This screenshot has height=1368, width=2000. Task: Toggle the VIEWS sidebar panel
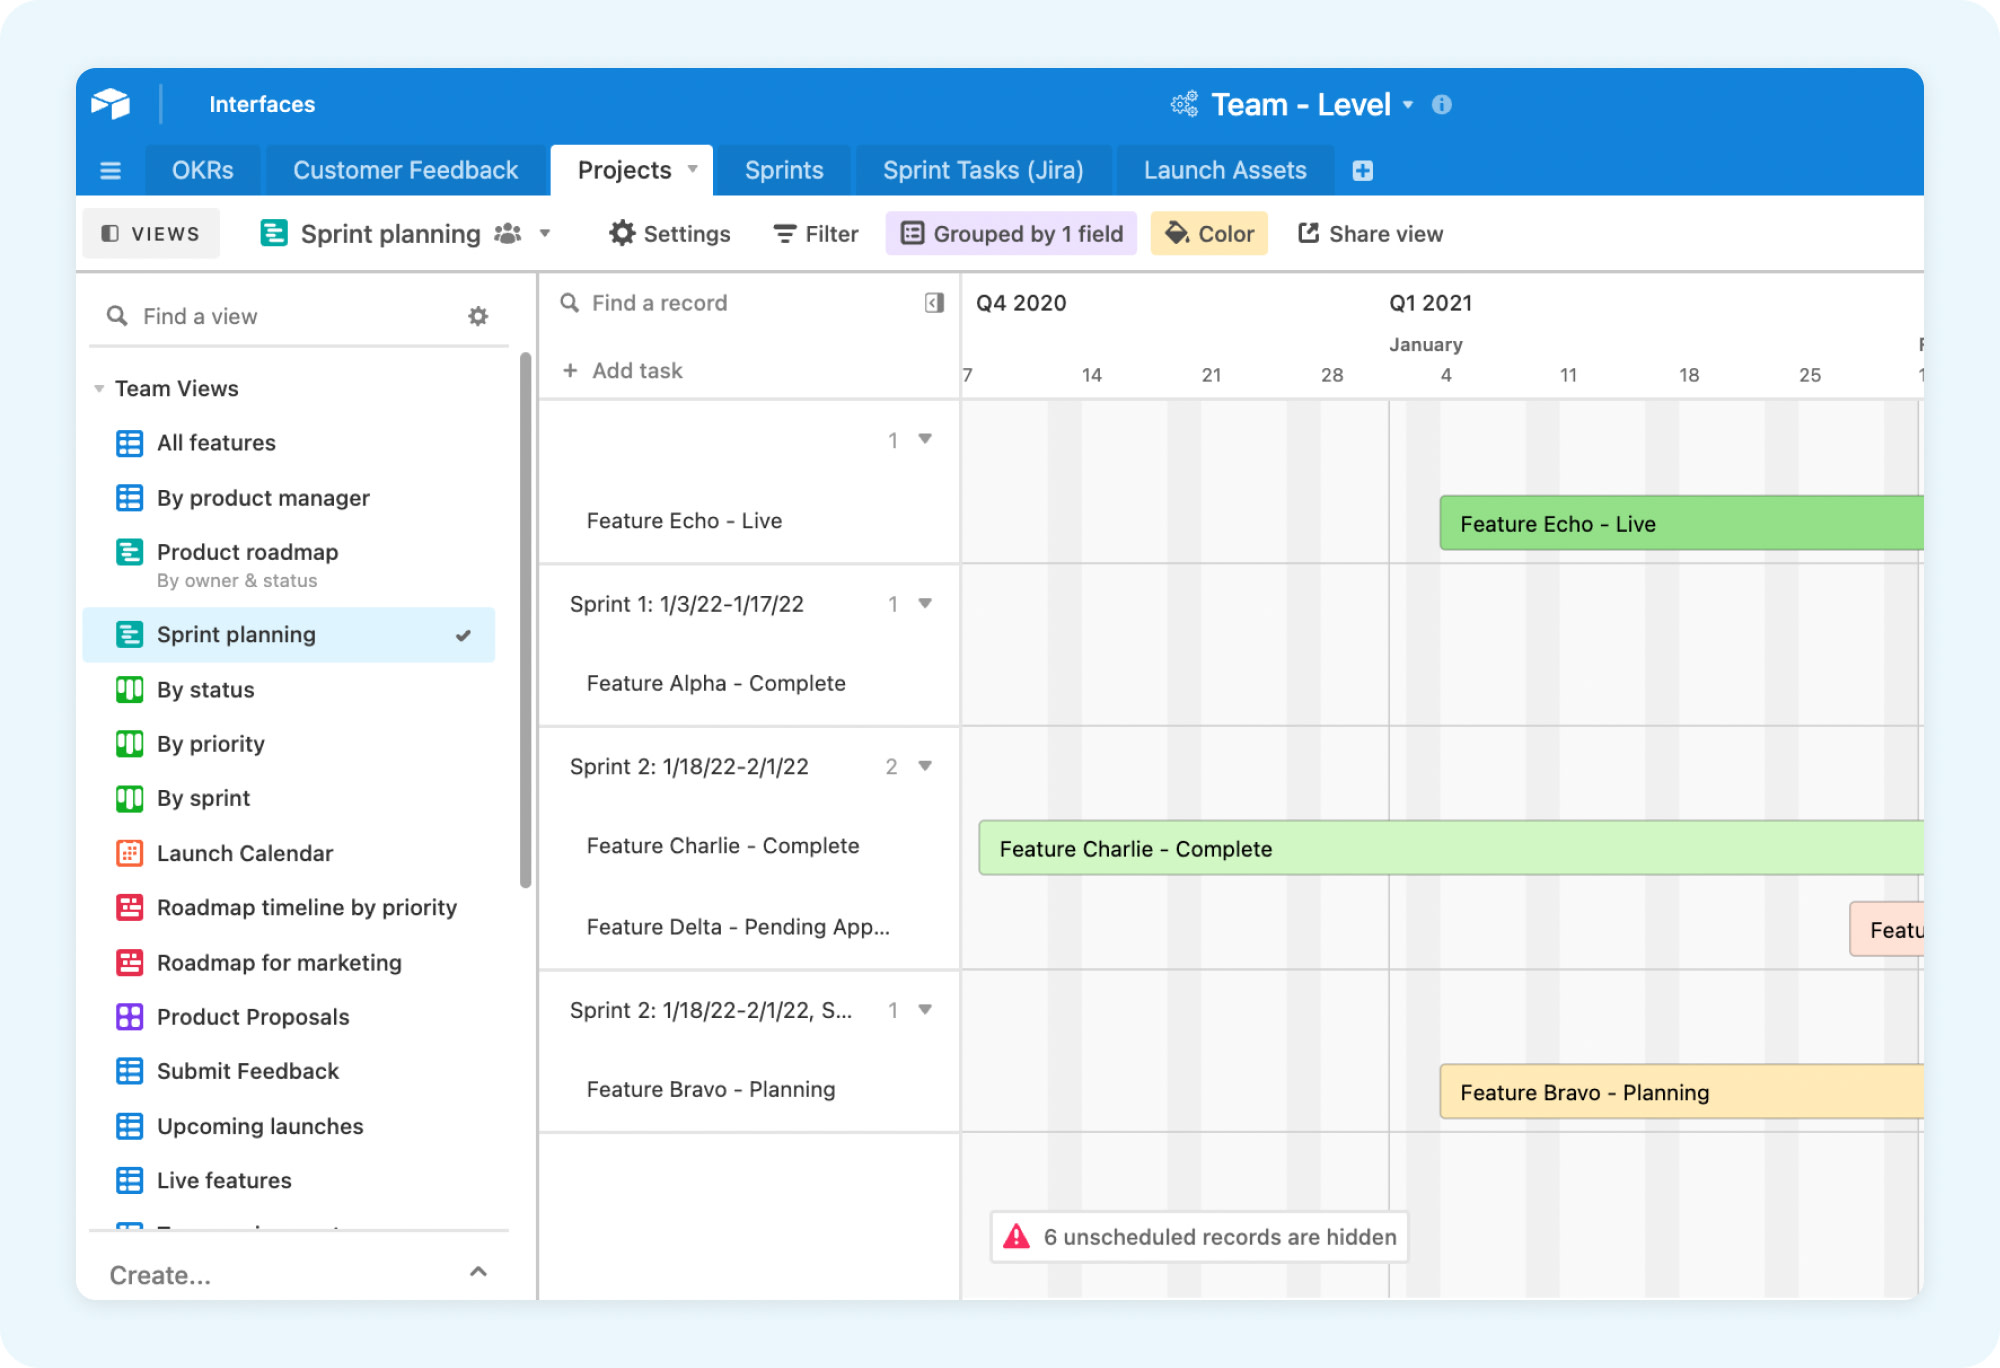pyautogui.click(x=150, y=233)
